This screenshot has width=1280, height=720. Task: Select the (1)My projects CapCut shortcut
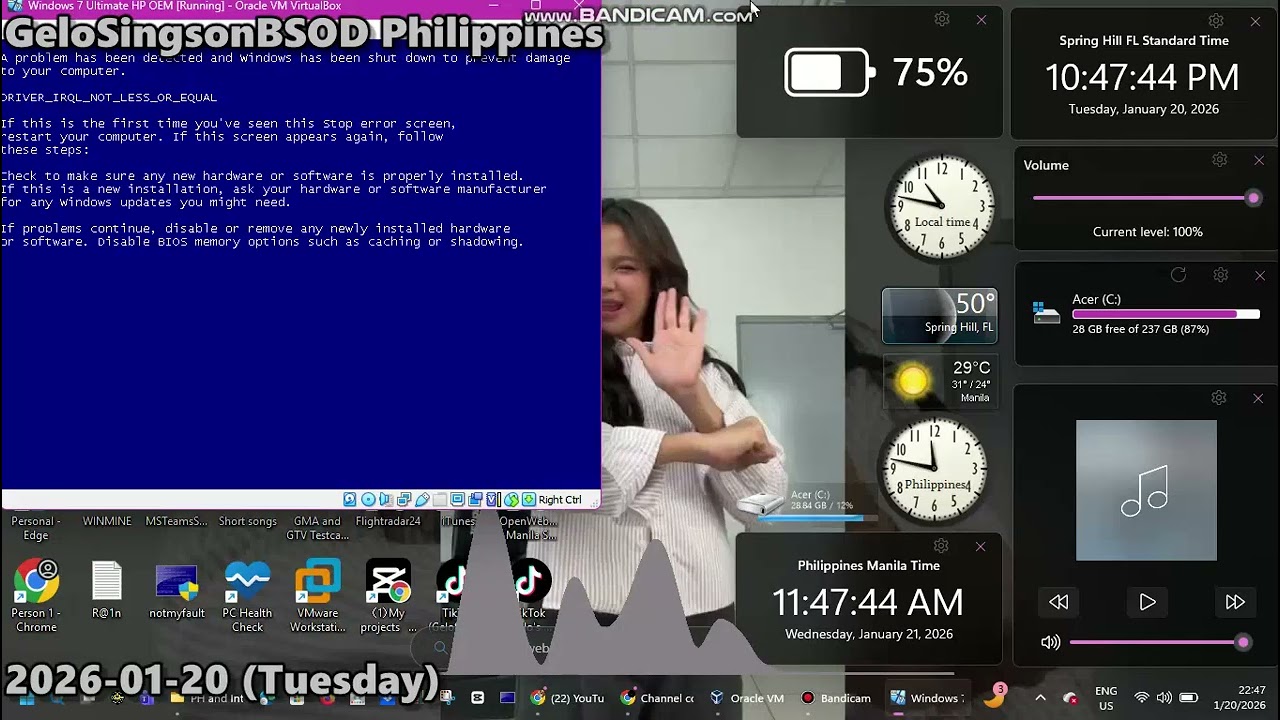coord(388,597)
